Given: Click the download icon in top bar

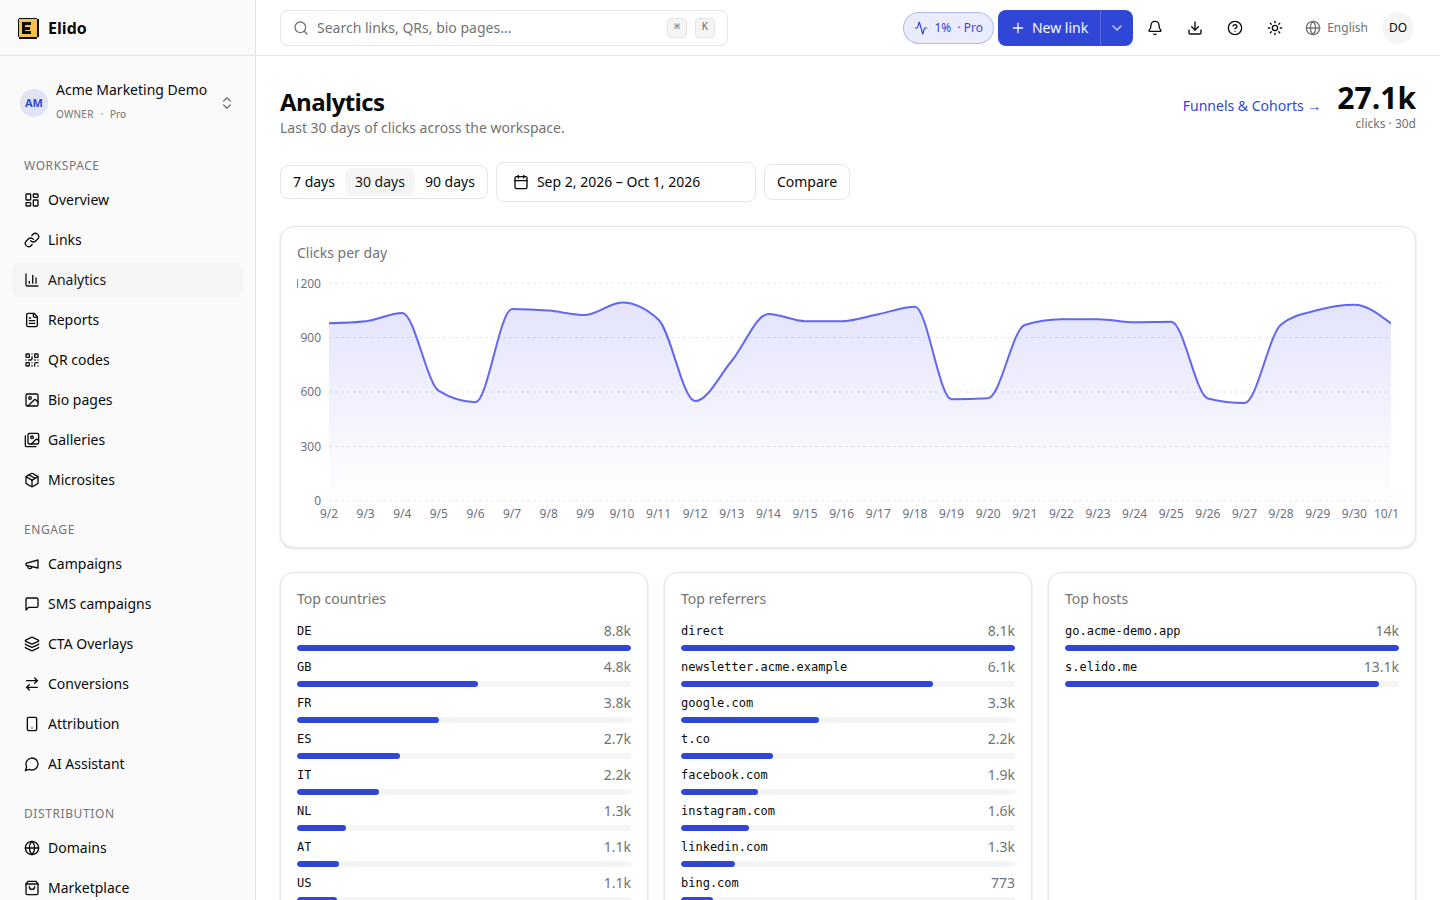Looking at the screenshot, I should click(1195, 28).
